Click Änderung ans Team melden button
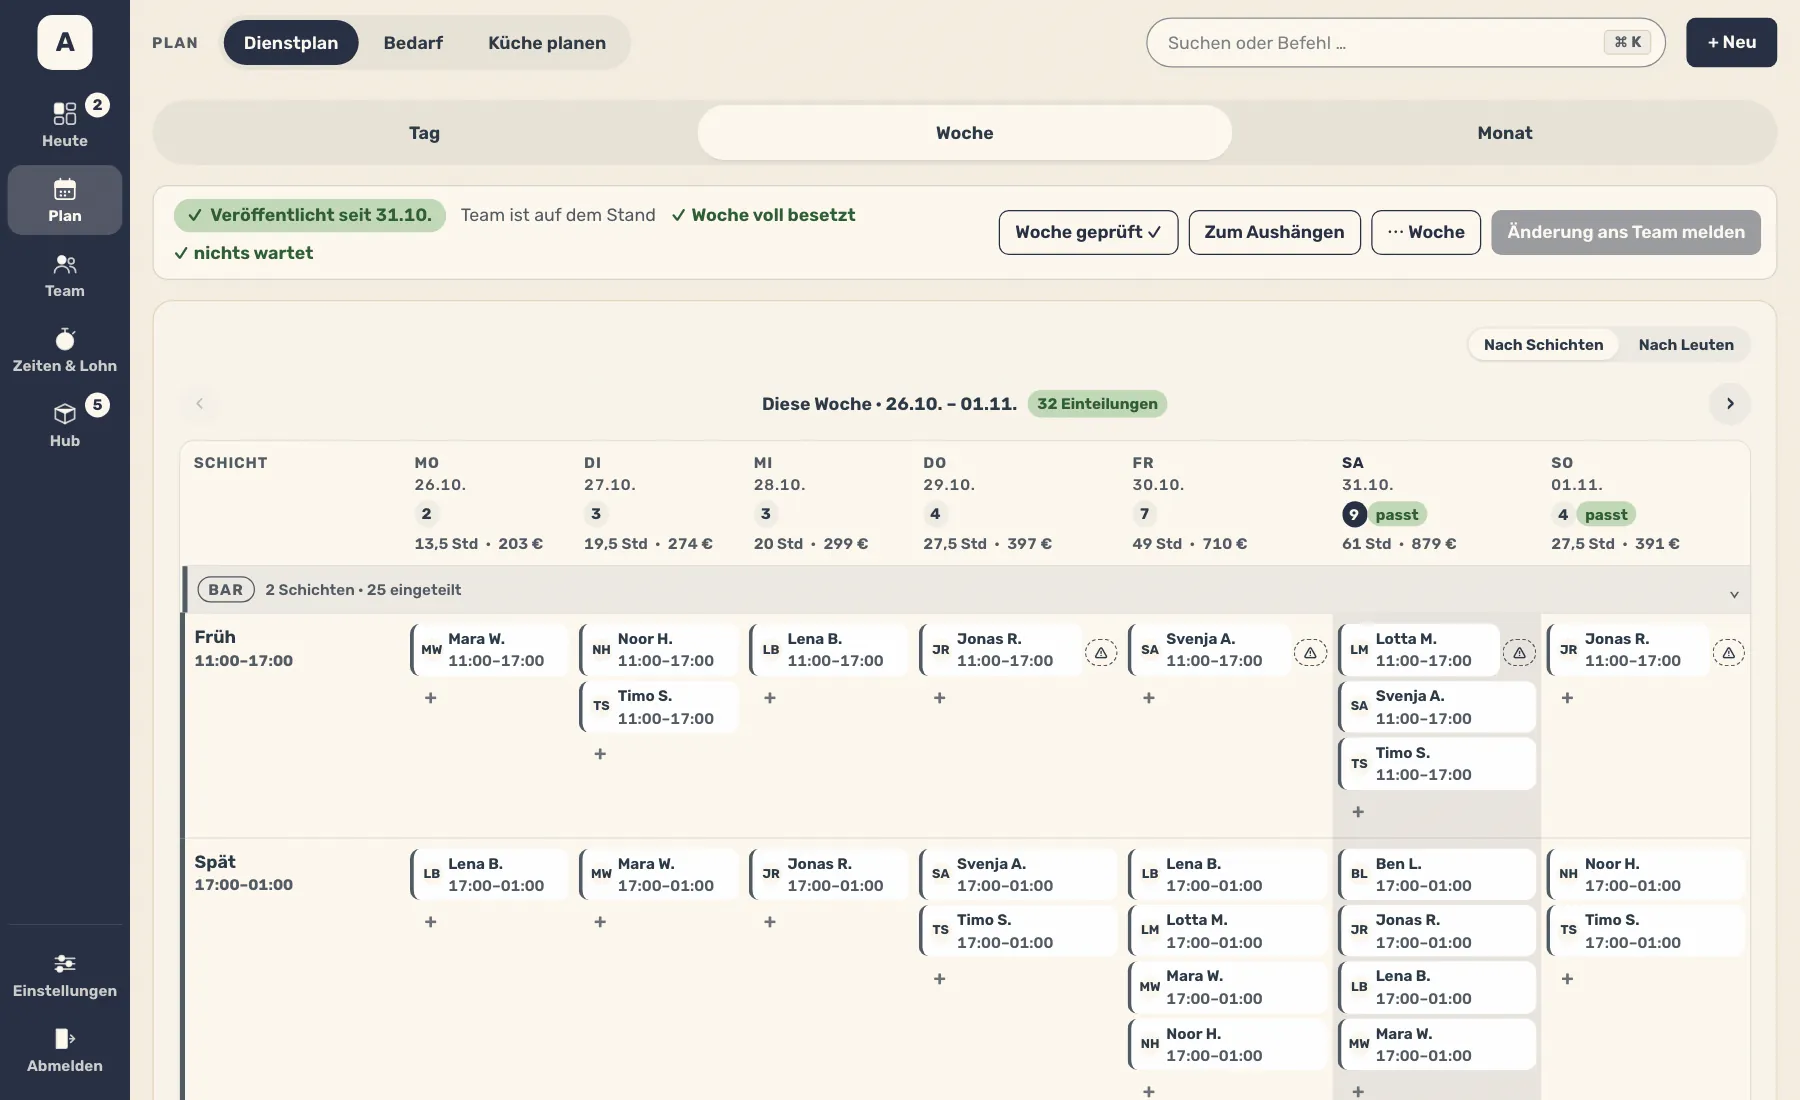1800x1100 pixels. [1625, 232]
